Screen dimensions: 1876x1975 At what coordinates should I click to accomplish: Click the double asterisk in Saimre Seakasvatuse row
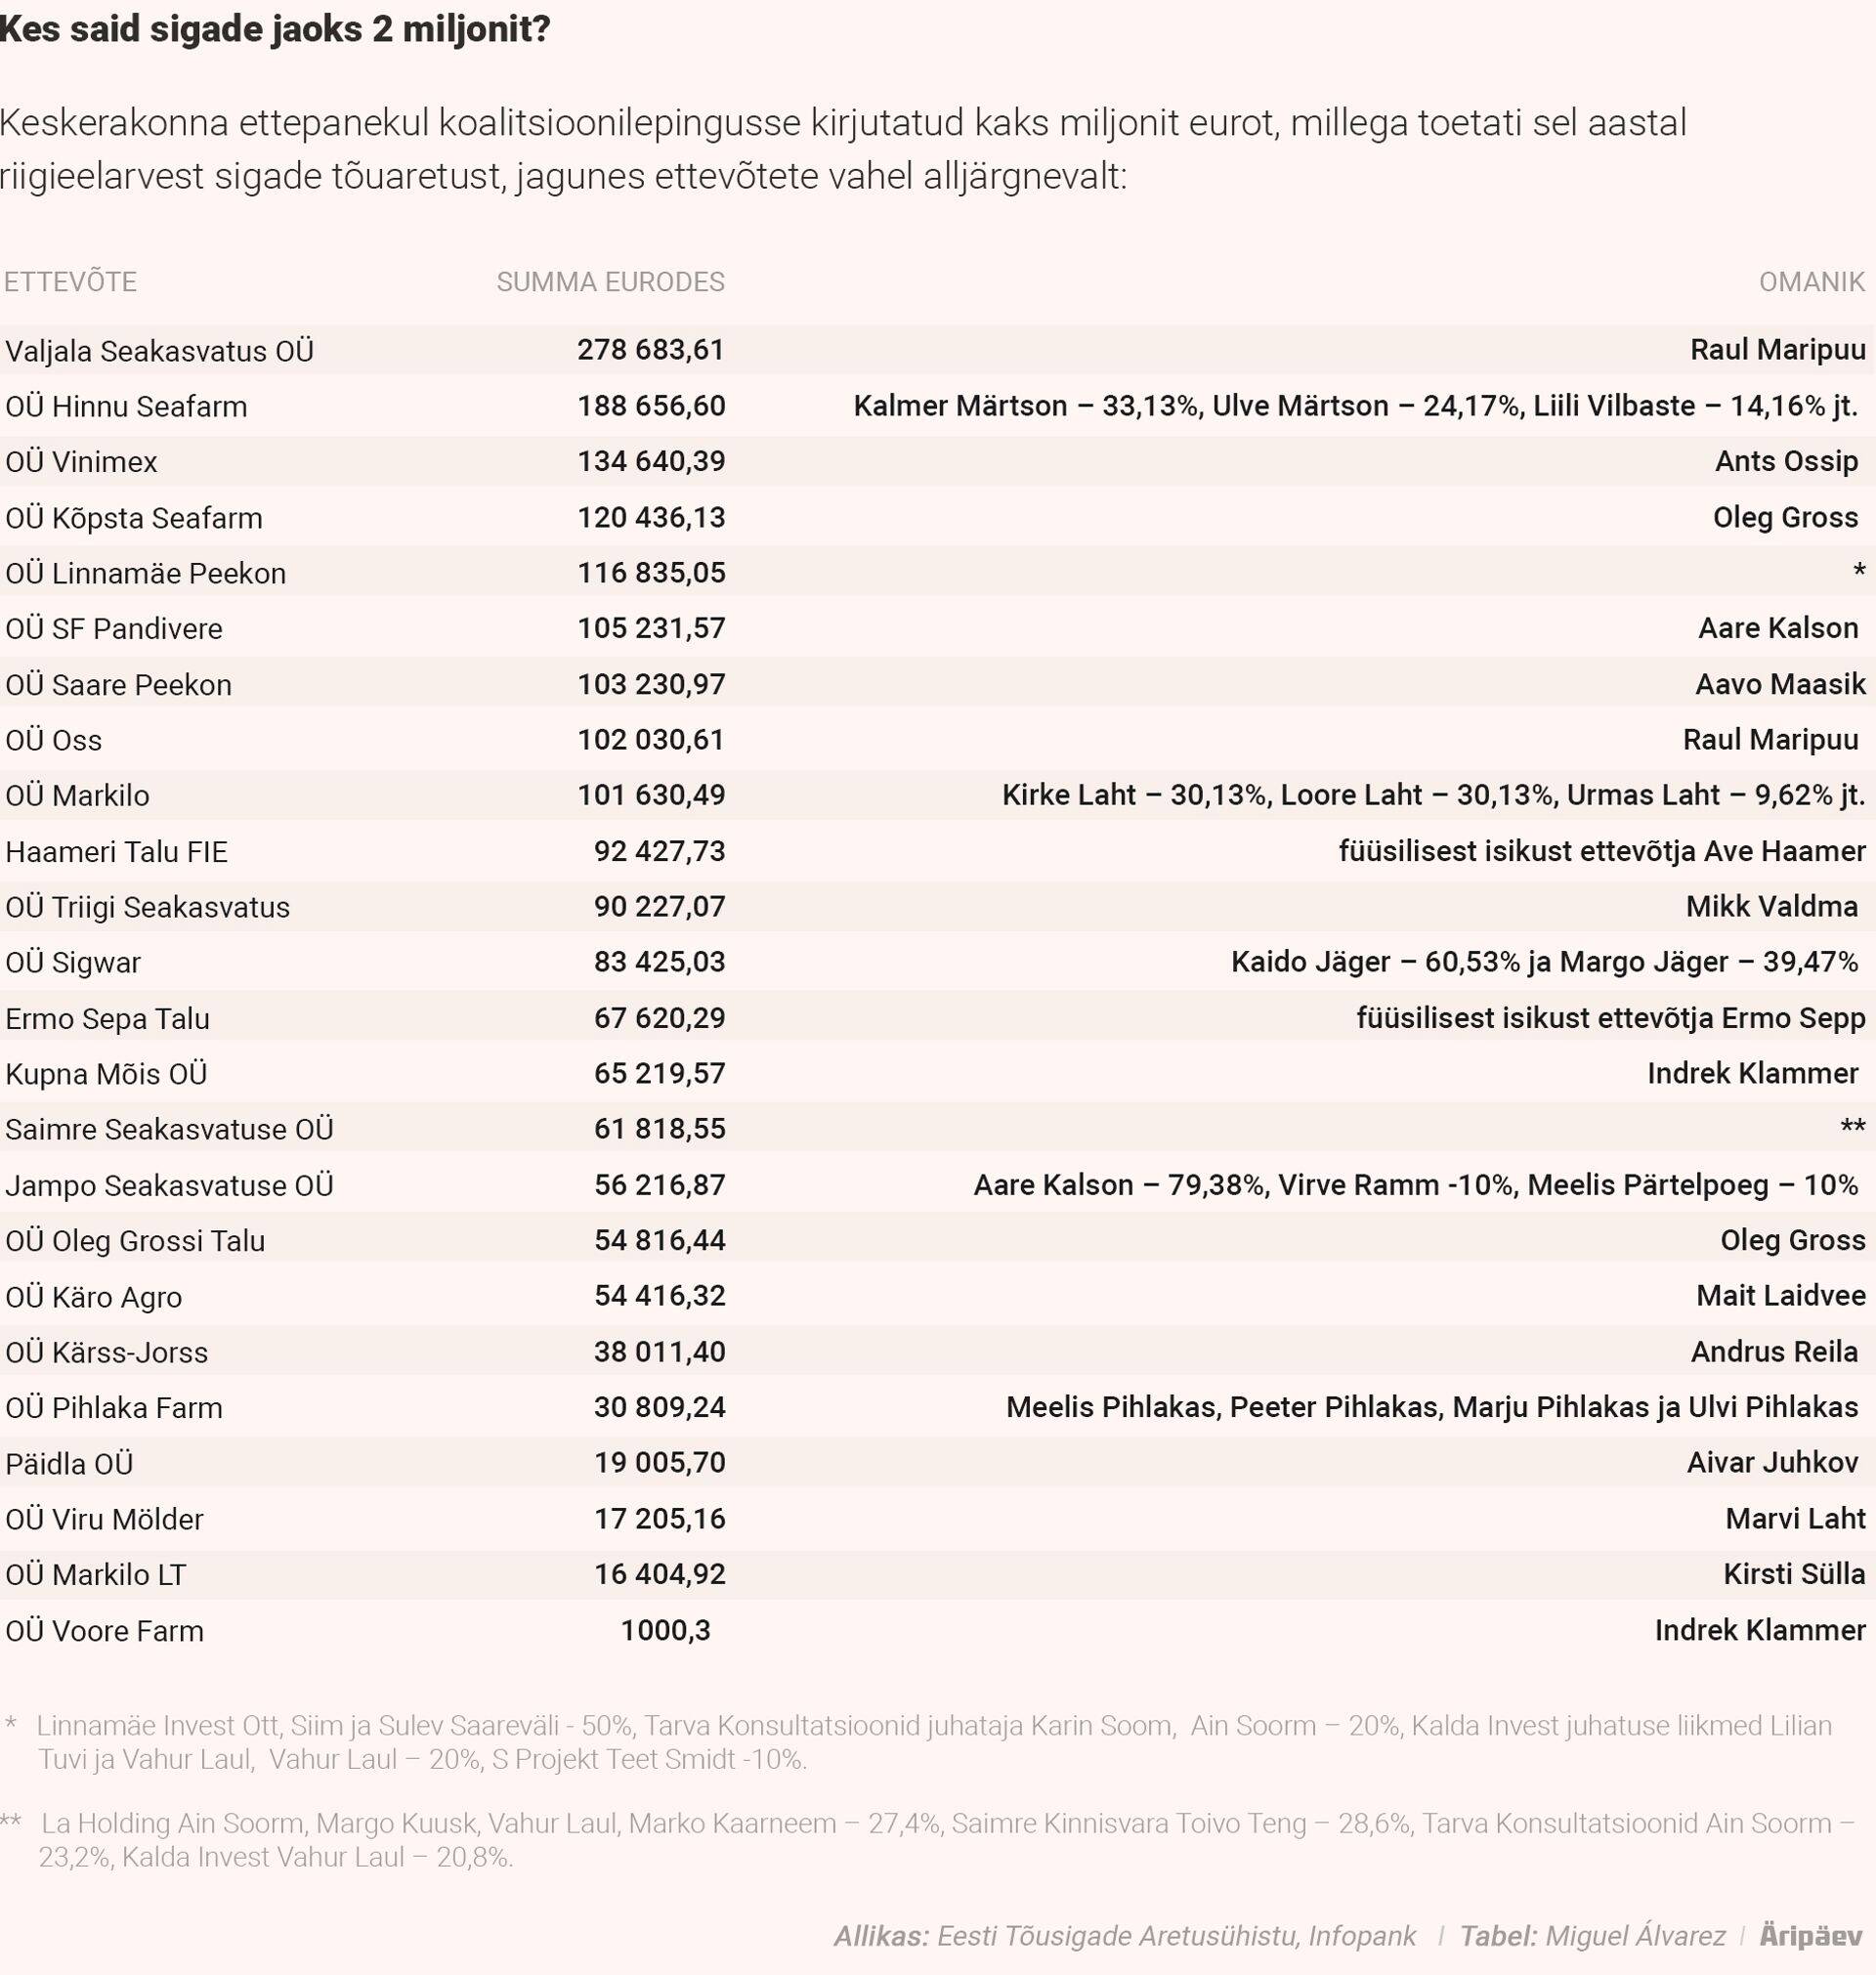point(1852,1129)
